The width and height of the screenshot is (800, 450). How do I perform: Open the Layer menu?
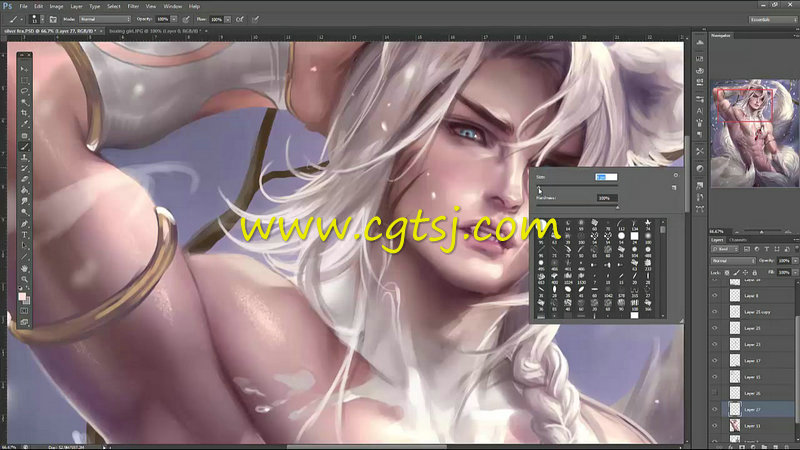pos(77,6)
